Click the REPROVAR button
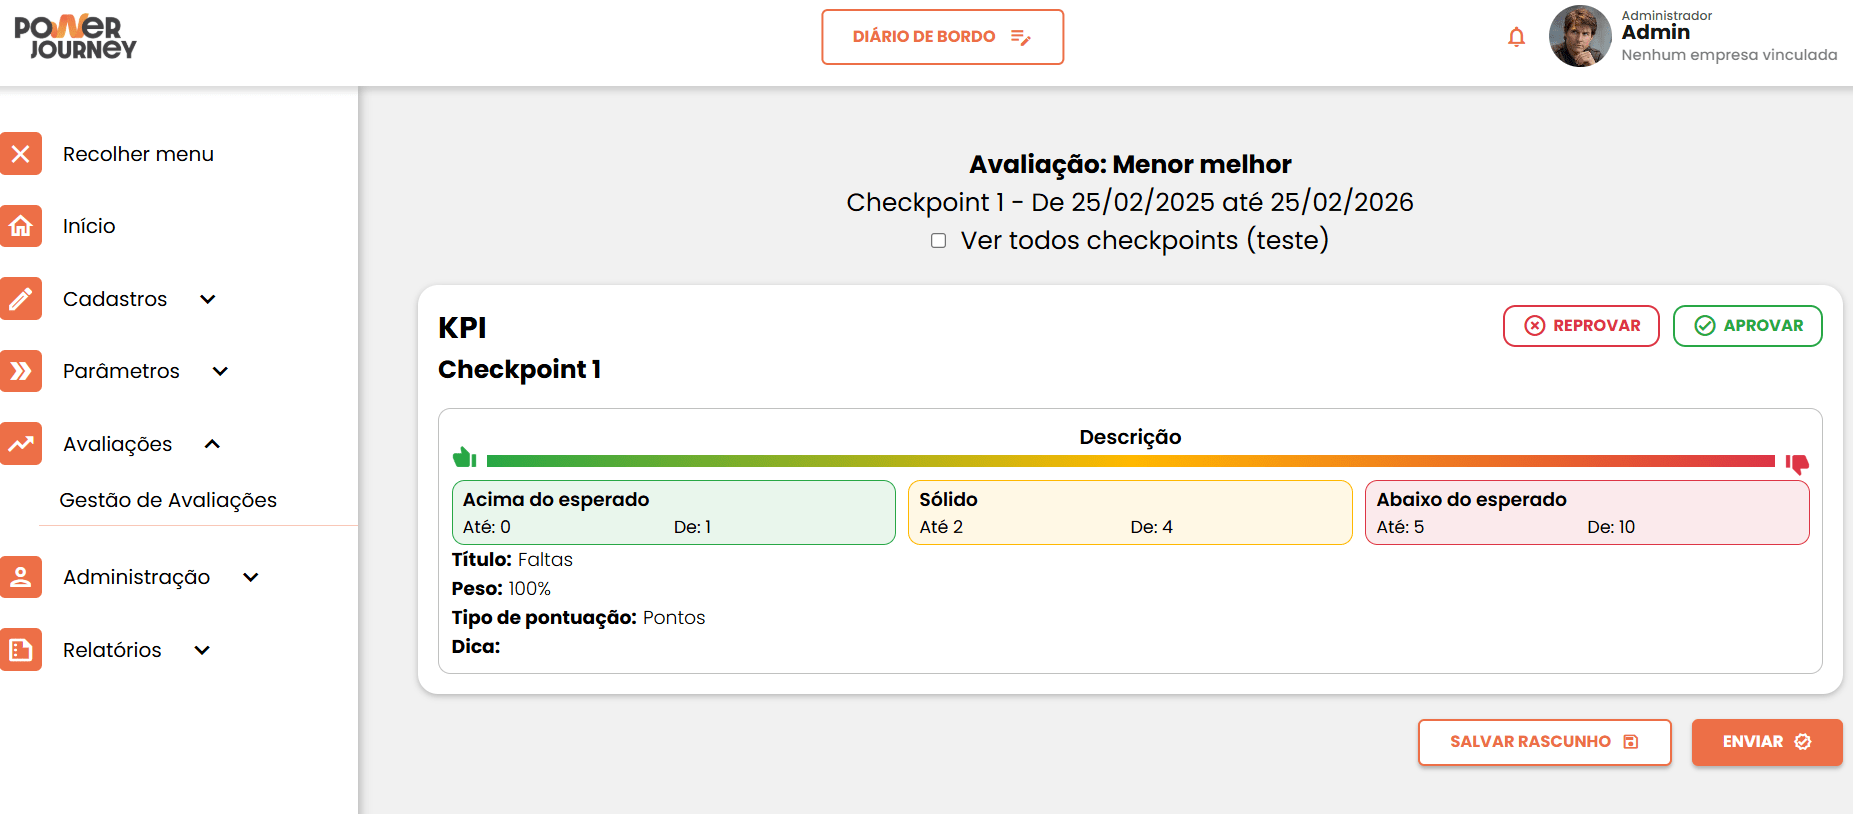The image size is (1853, 814). coord(1581,326)
